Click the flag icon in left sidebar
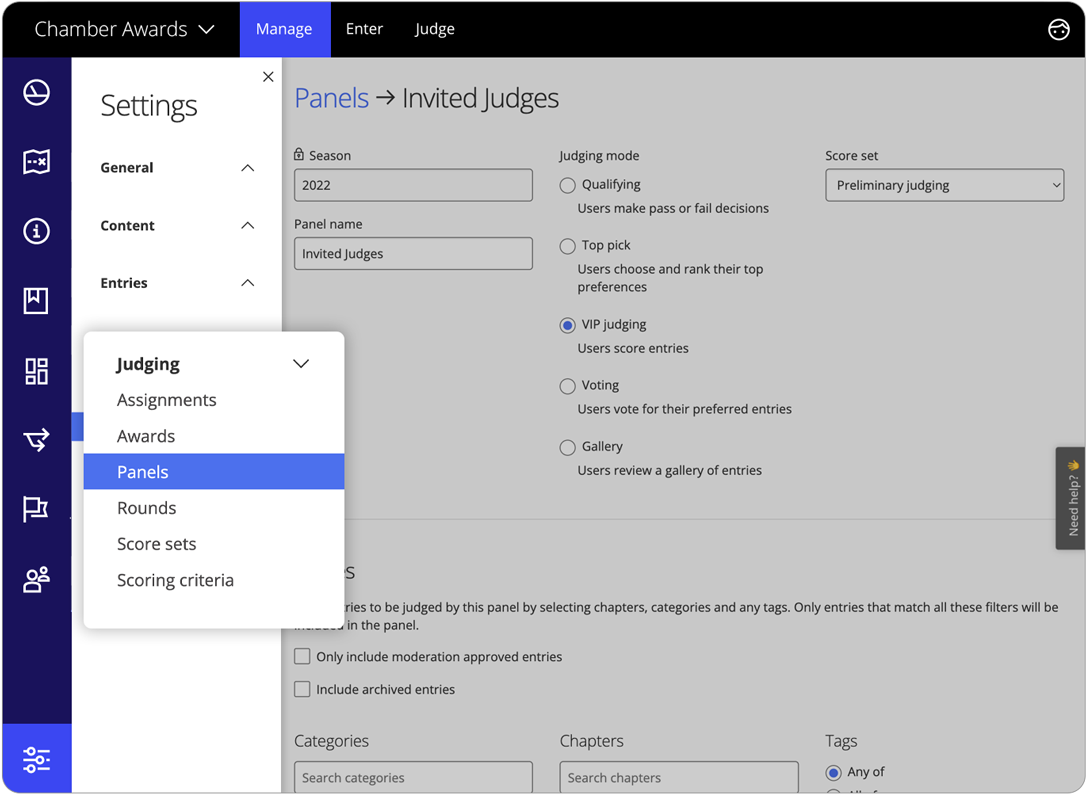This screenshot has height=797, width=1086. [x=36, y=509]
